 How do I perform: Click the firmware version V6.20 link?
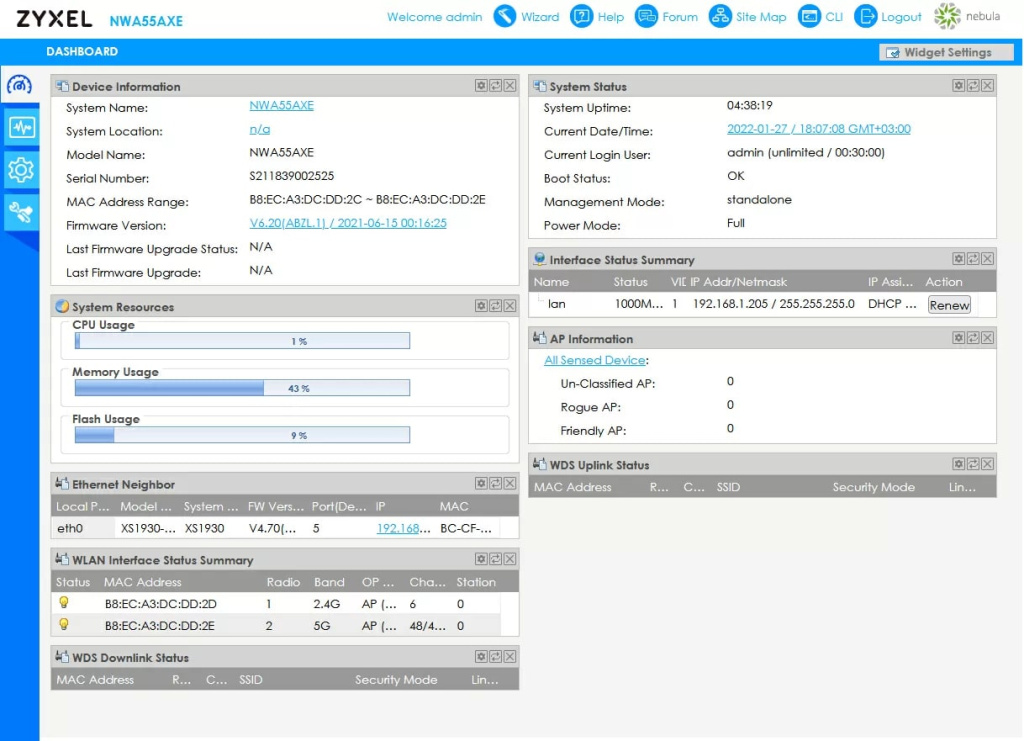click(347, 223)
